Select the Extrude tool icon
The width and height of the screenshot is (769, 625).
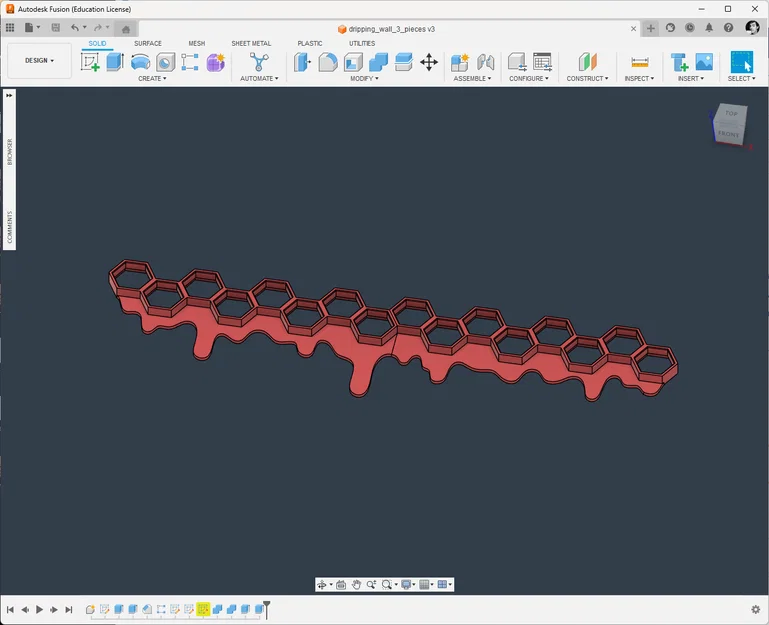pos(115,62)
